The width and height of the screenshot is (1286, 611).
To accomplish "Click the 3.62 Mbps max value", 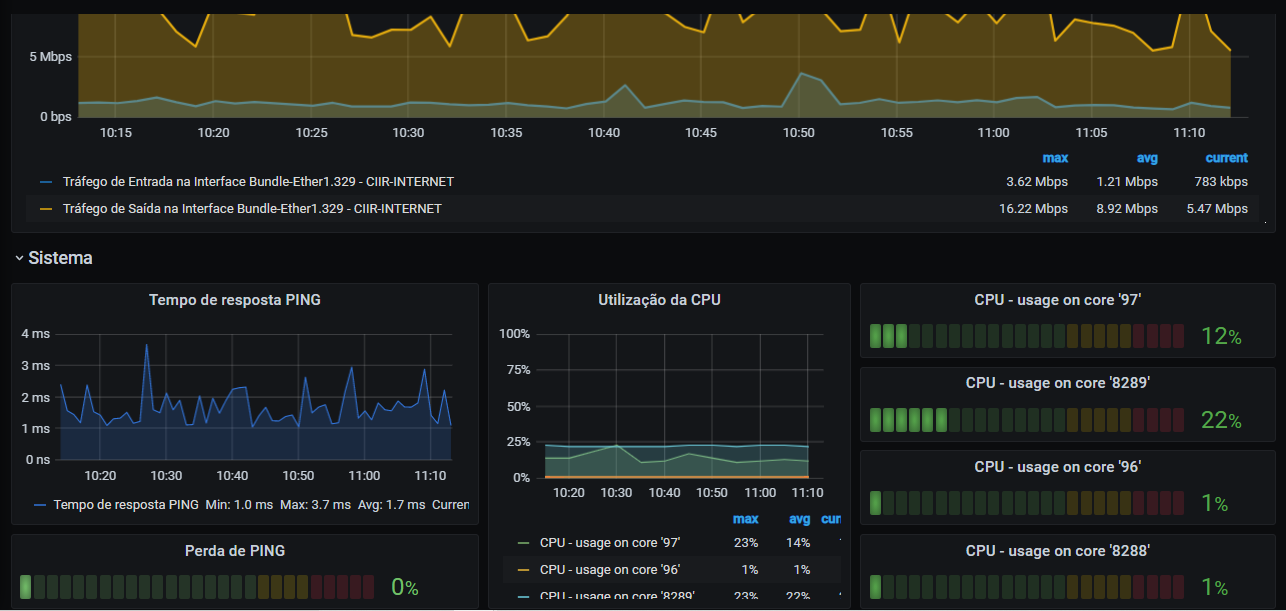I will (x=1037, y=182).
